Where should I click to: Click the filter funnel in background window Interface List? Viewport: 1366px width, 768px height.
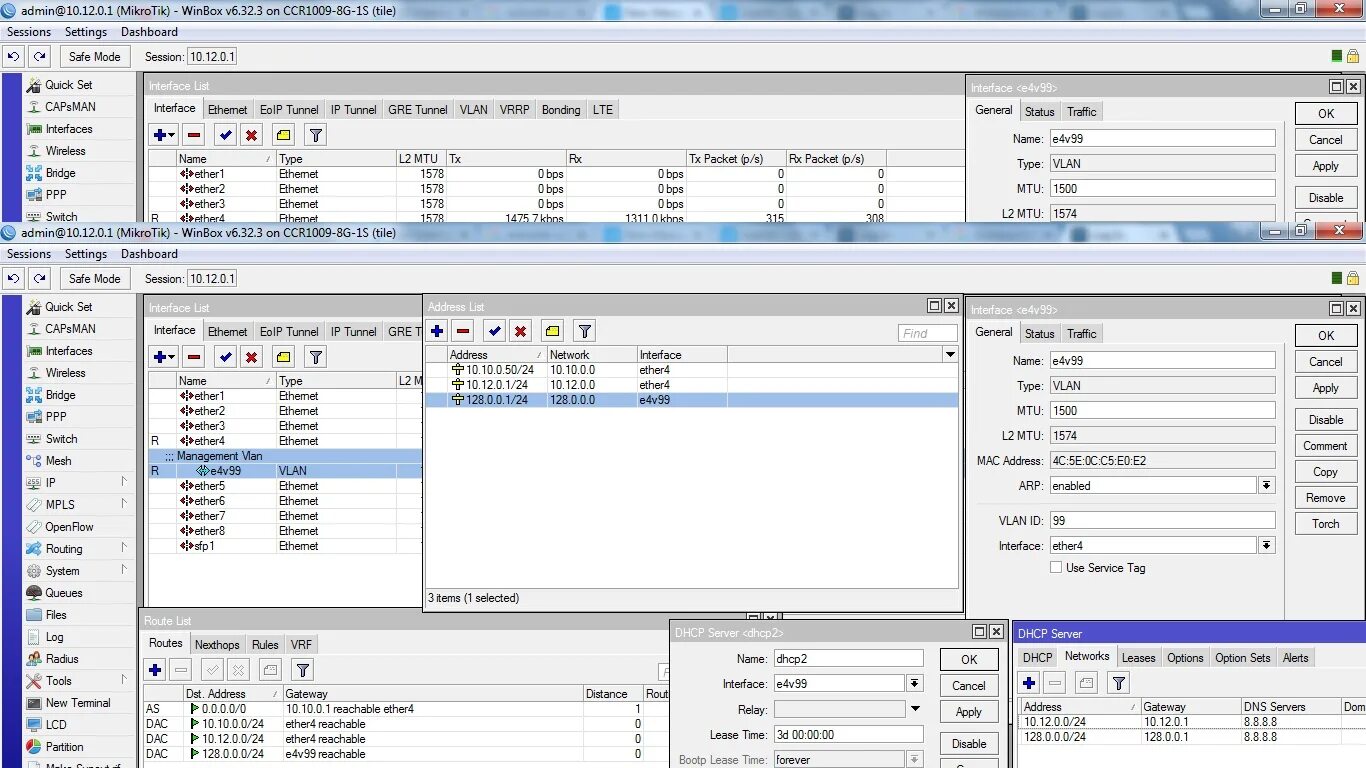(x=315, y=135)
